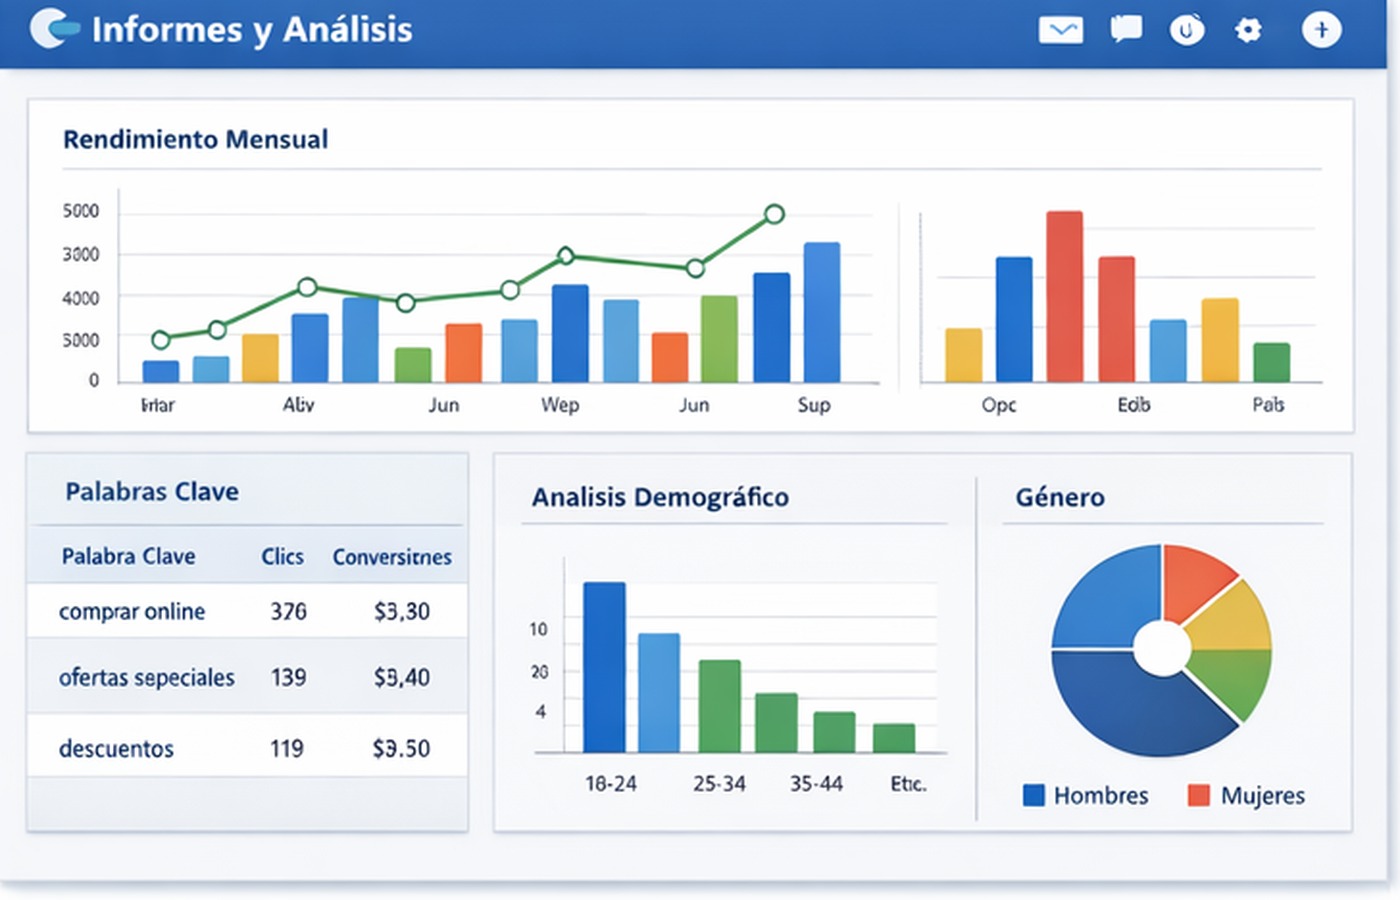The width and height of the screenshot is (1400, 900).
Task: Click the red Mujeres legend color swatch
Action: pyautogui.click(x=1197, y=795)
